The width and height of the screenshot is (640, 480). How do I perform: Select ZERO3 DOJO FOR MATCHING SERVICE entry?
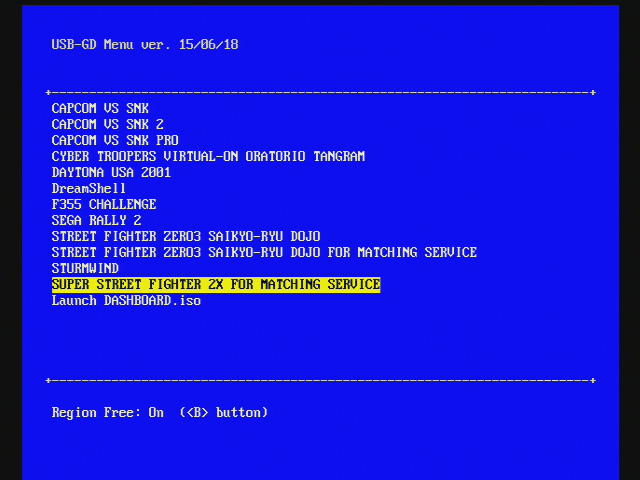coord(264,252)
